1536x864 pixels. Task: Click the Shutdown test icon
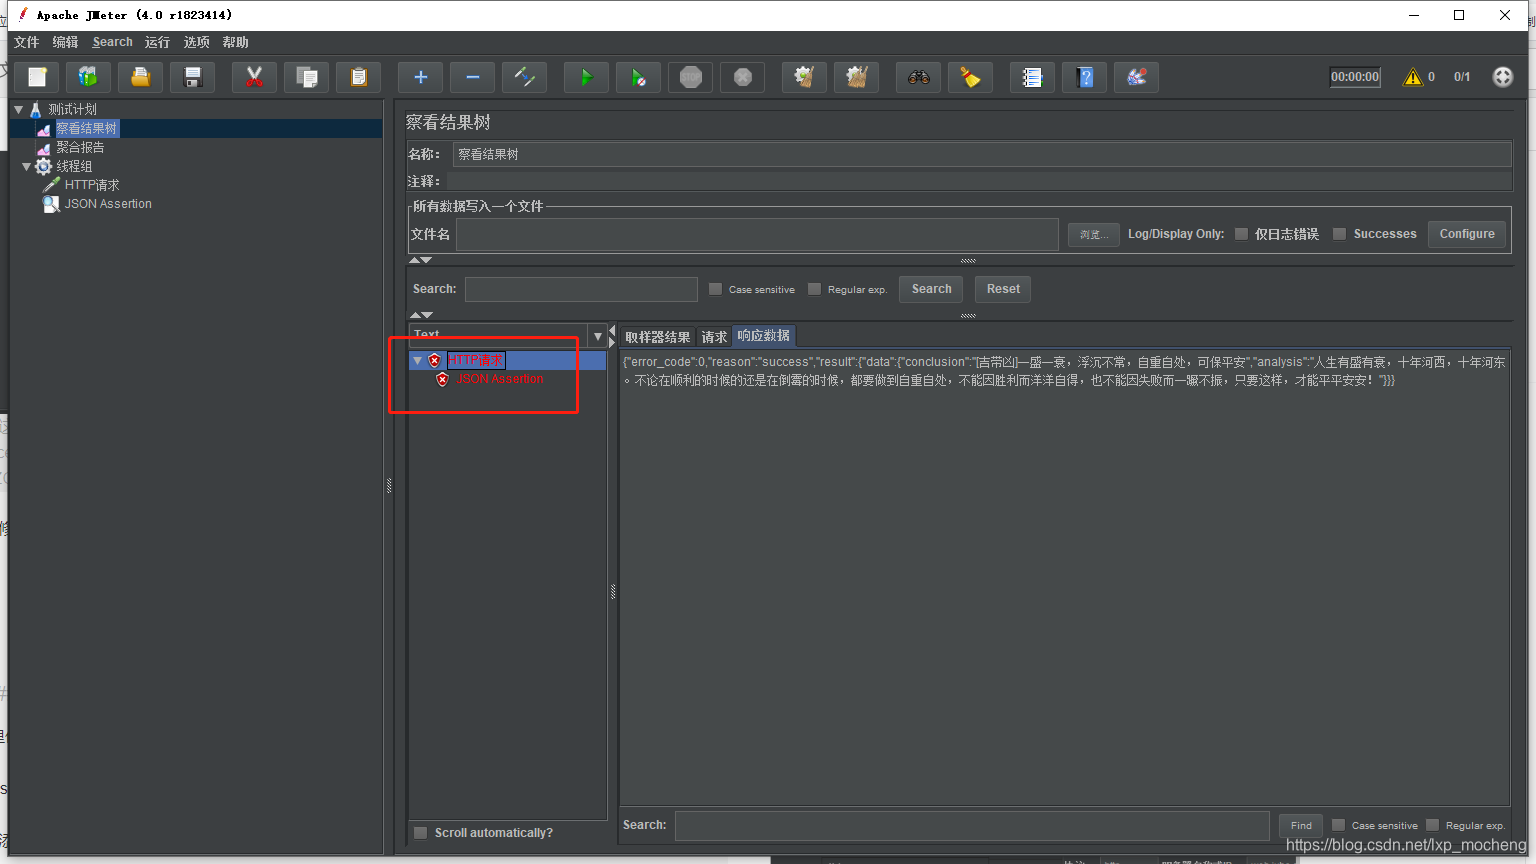point(742,77)
